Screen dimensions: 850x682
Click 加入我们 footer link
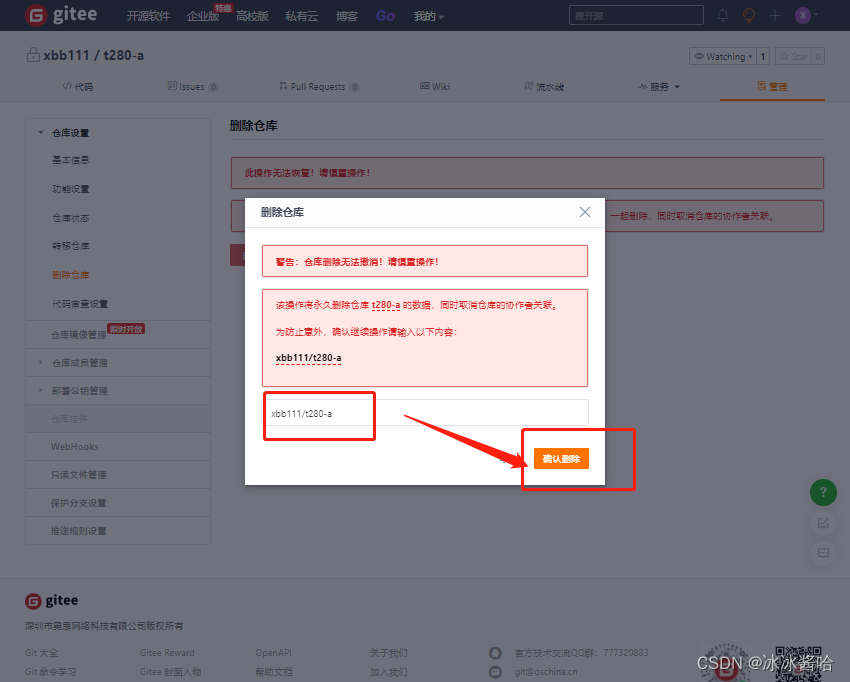pos(389,672)
